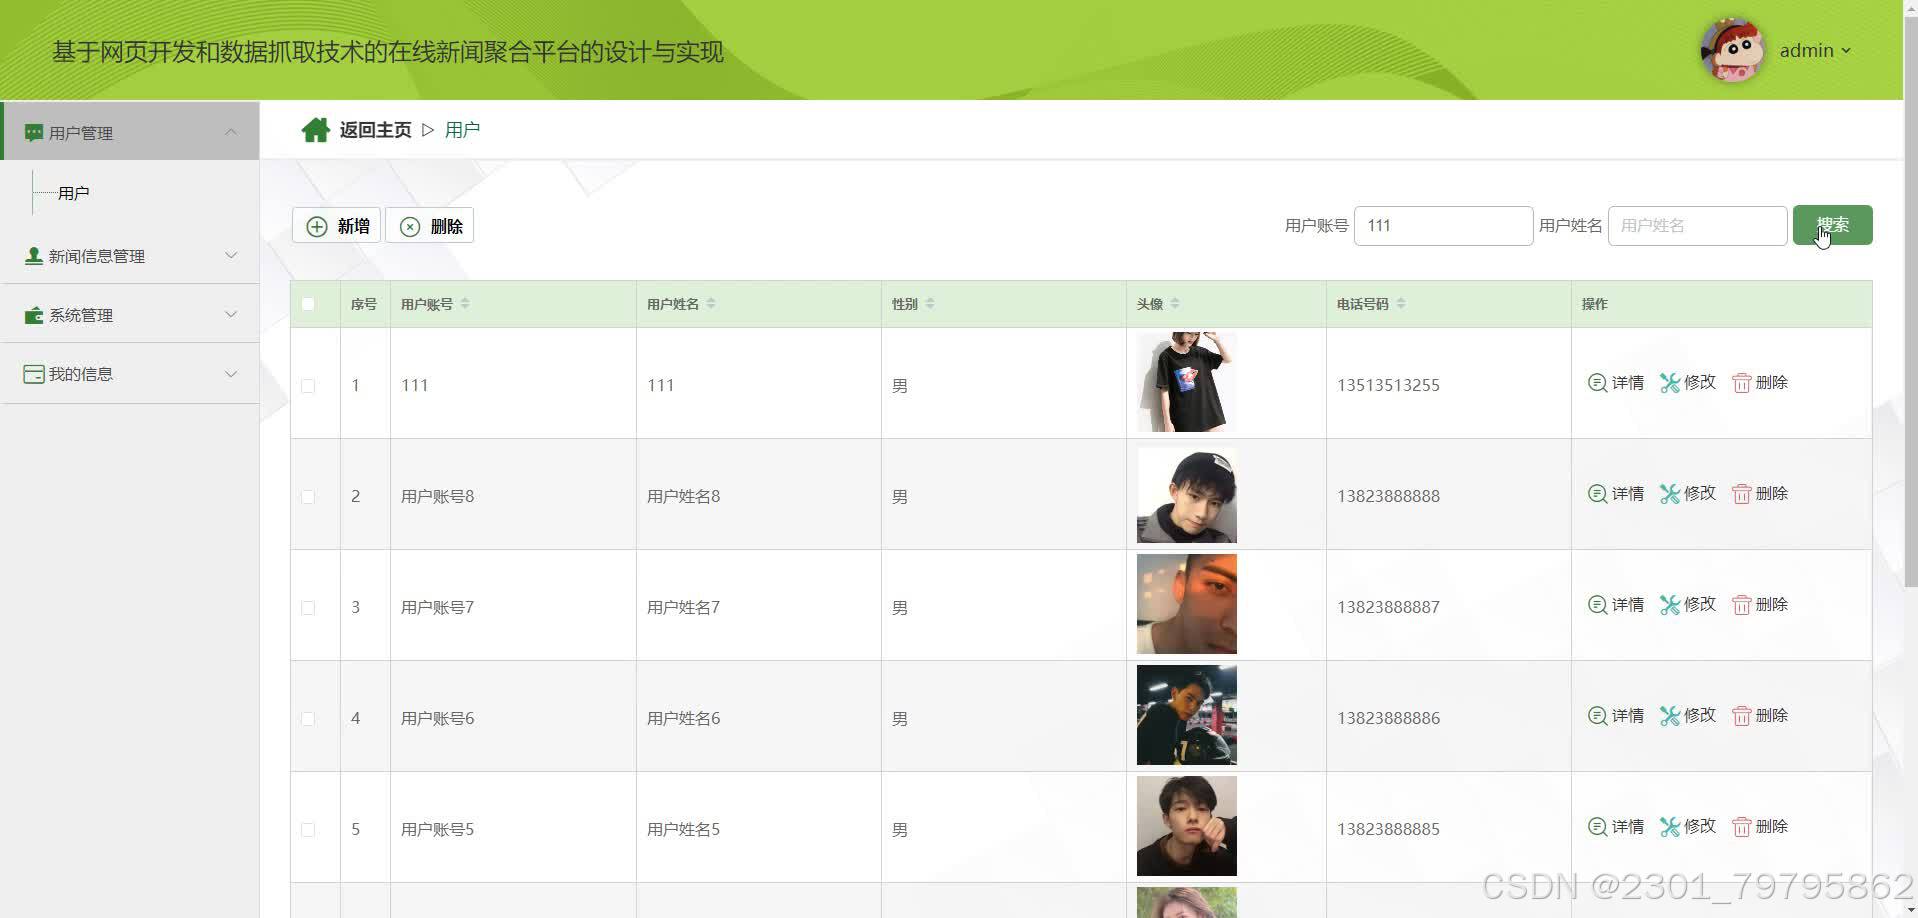Viewport: 1918px width, 918px height.
Task: Click the 修改 wrench icon for 用户账号7
Action: coord(1670,605)
